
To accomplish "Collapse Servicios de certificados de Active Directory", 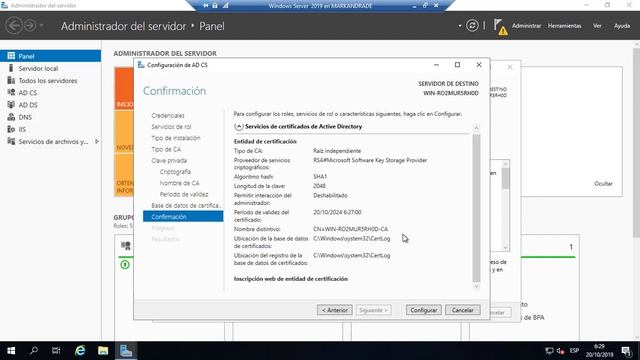I will [x=239, y=127].
